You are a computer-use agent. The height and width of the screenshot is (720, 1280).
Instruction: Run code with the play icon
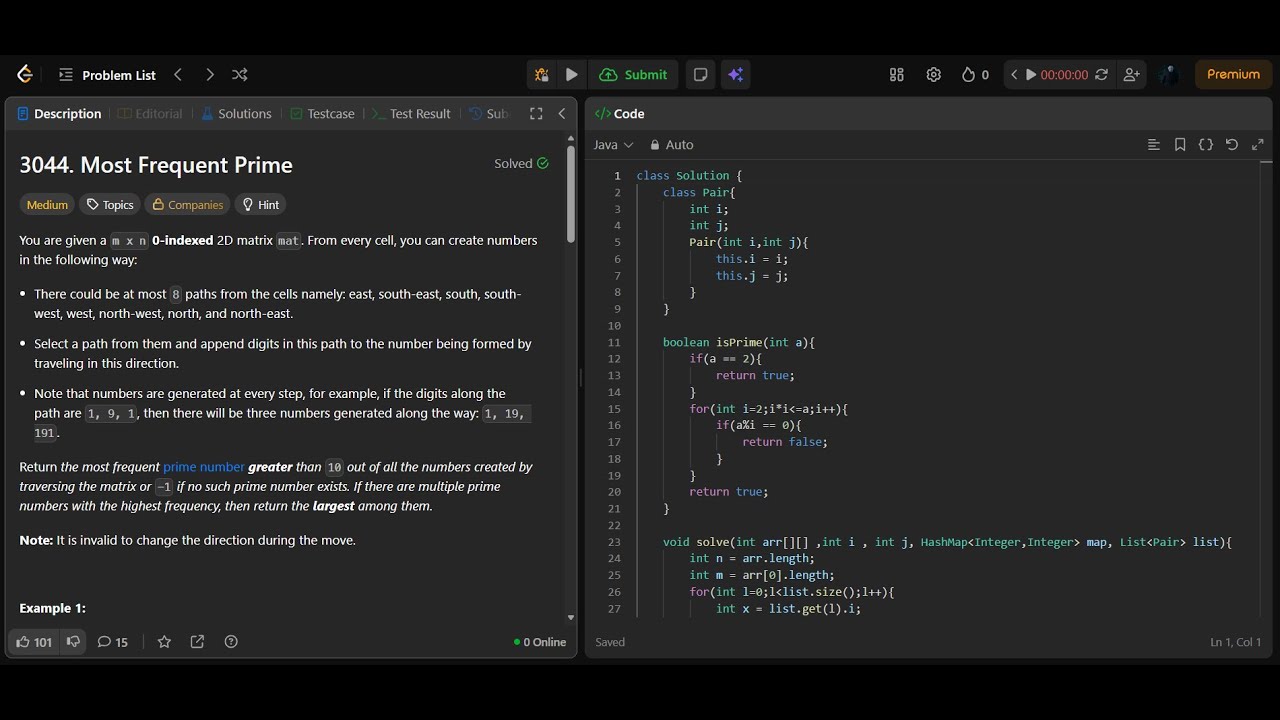point(571,75)
